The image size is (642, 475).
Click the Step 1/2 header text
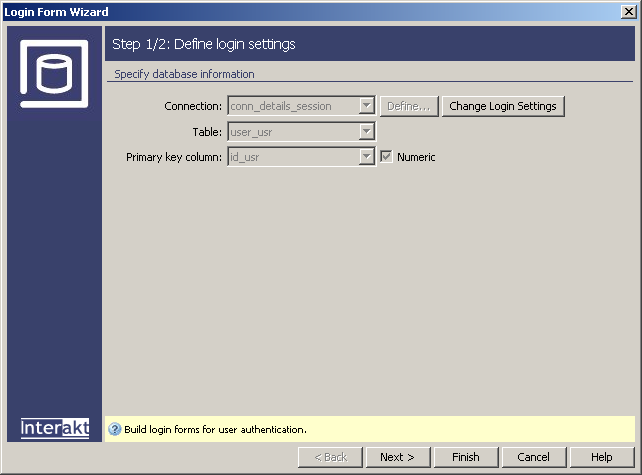coord(203,44)
